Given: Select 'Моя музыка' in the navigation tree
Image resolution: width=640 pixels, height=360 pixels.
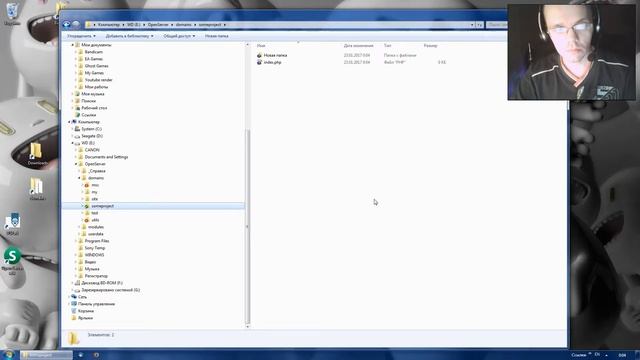Looking at the screenshot, I should click(93, 94).
